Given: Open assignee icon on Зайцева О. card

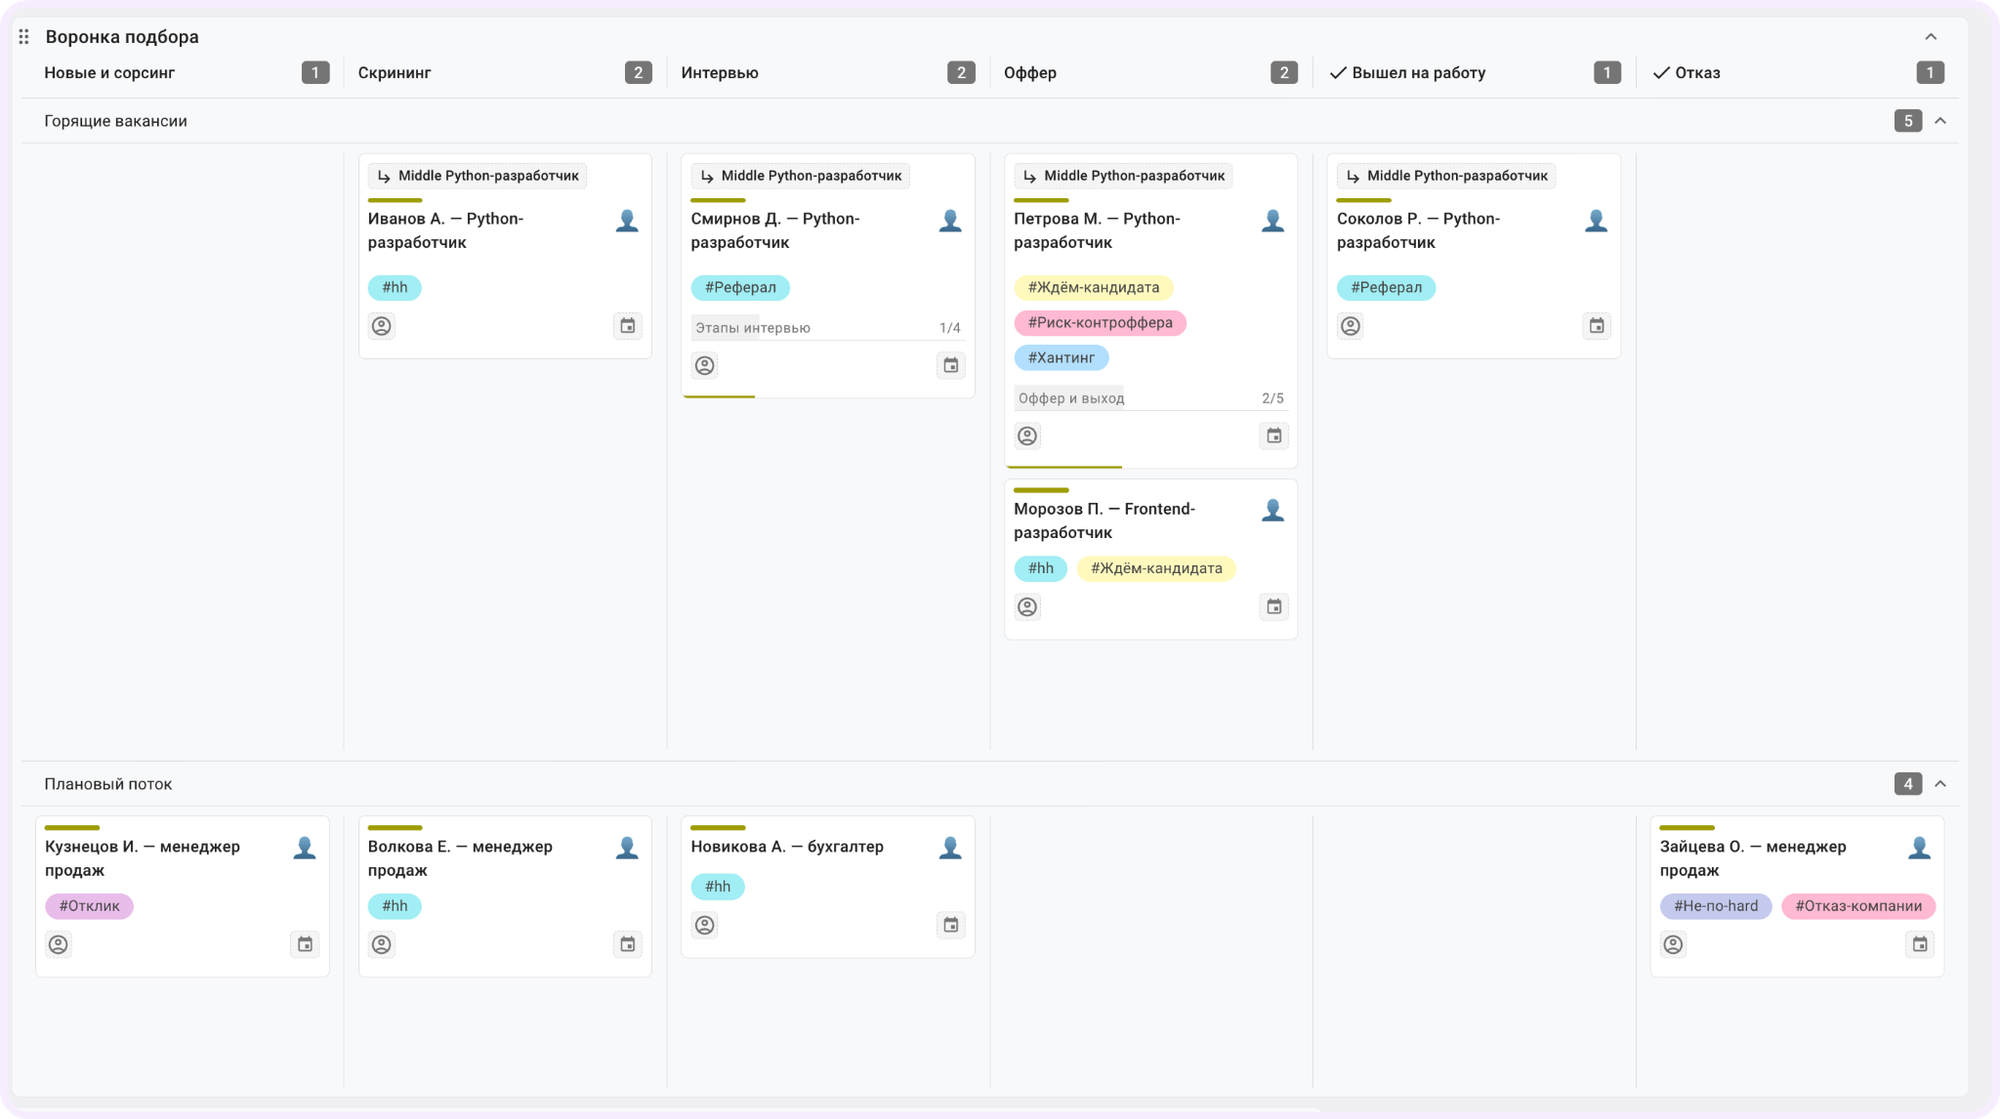Looking at the screenshot, I should pos(1673,944).
